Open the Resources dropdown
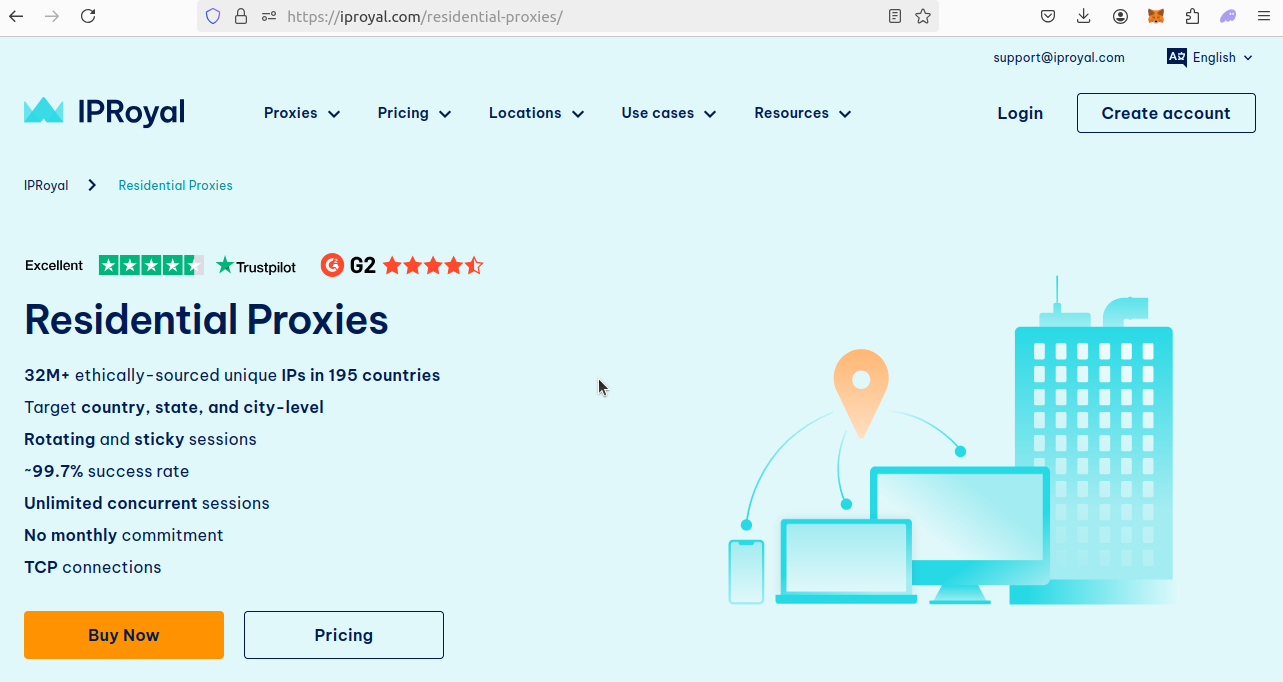The height and width of the screenshot is (682, 1283). coord(803,113)
